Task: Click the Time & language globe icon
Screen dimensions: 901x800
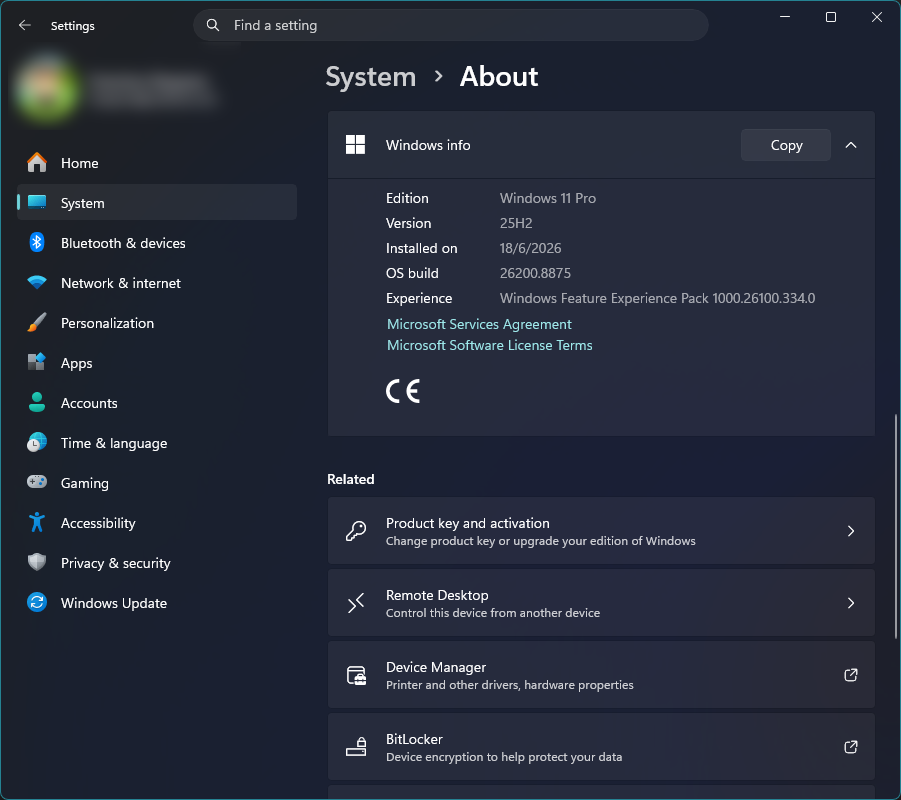Action: 37,443
